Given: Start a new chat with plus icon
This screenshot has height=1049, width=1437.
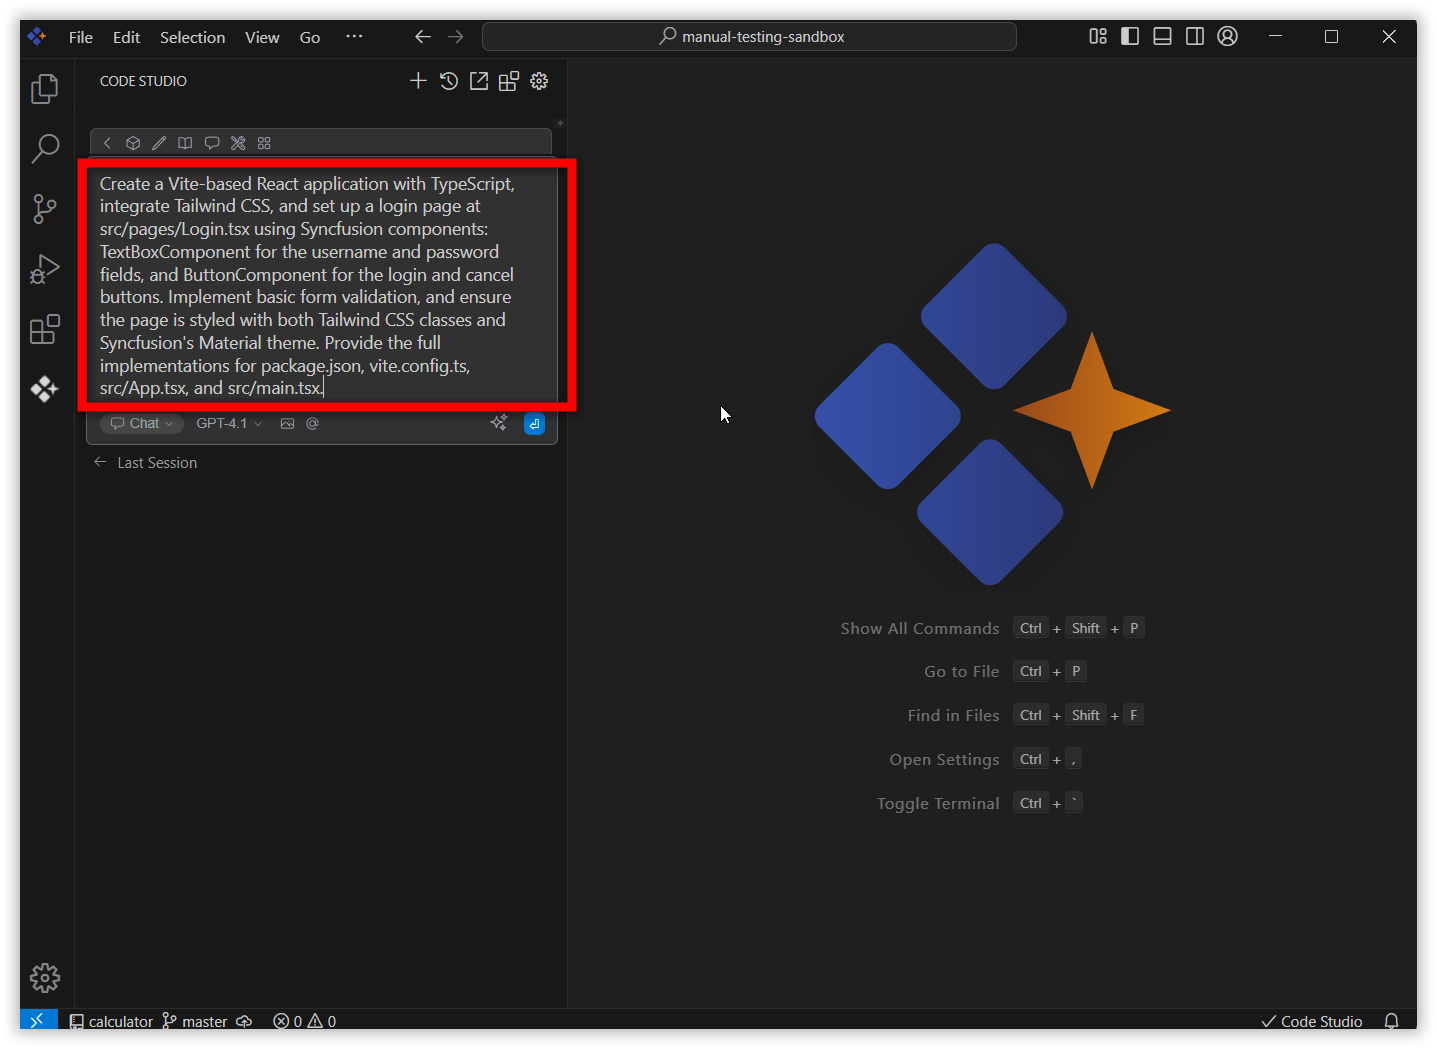Looking at the screenshot, I should click(x=418, y=81).
